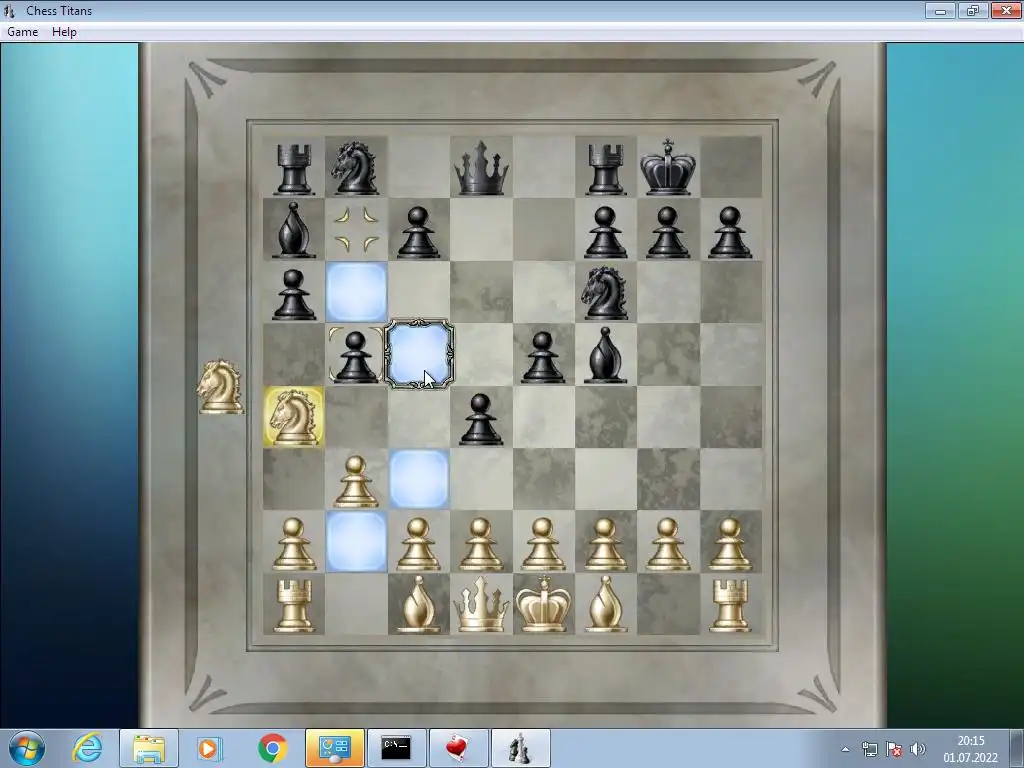Select the white king
The width and height of the screenshot is (1024, 768).
(543, 603)
